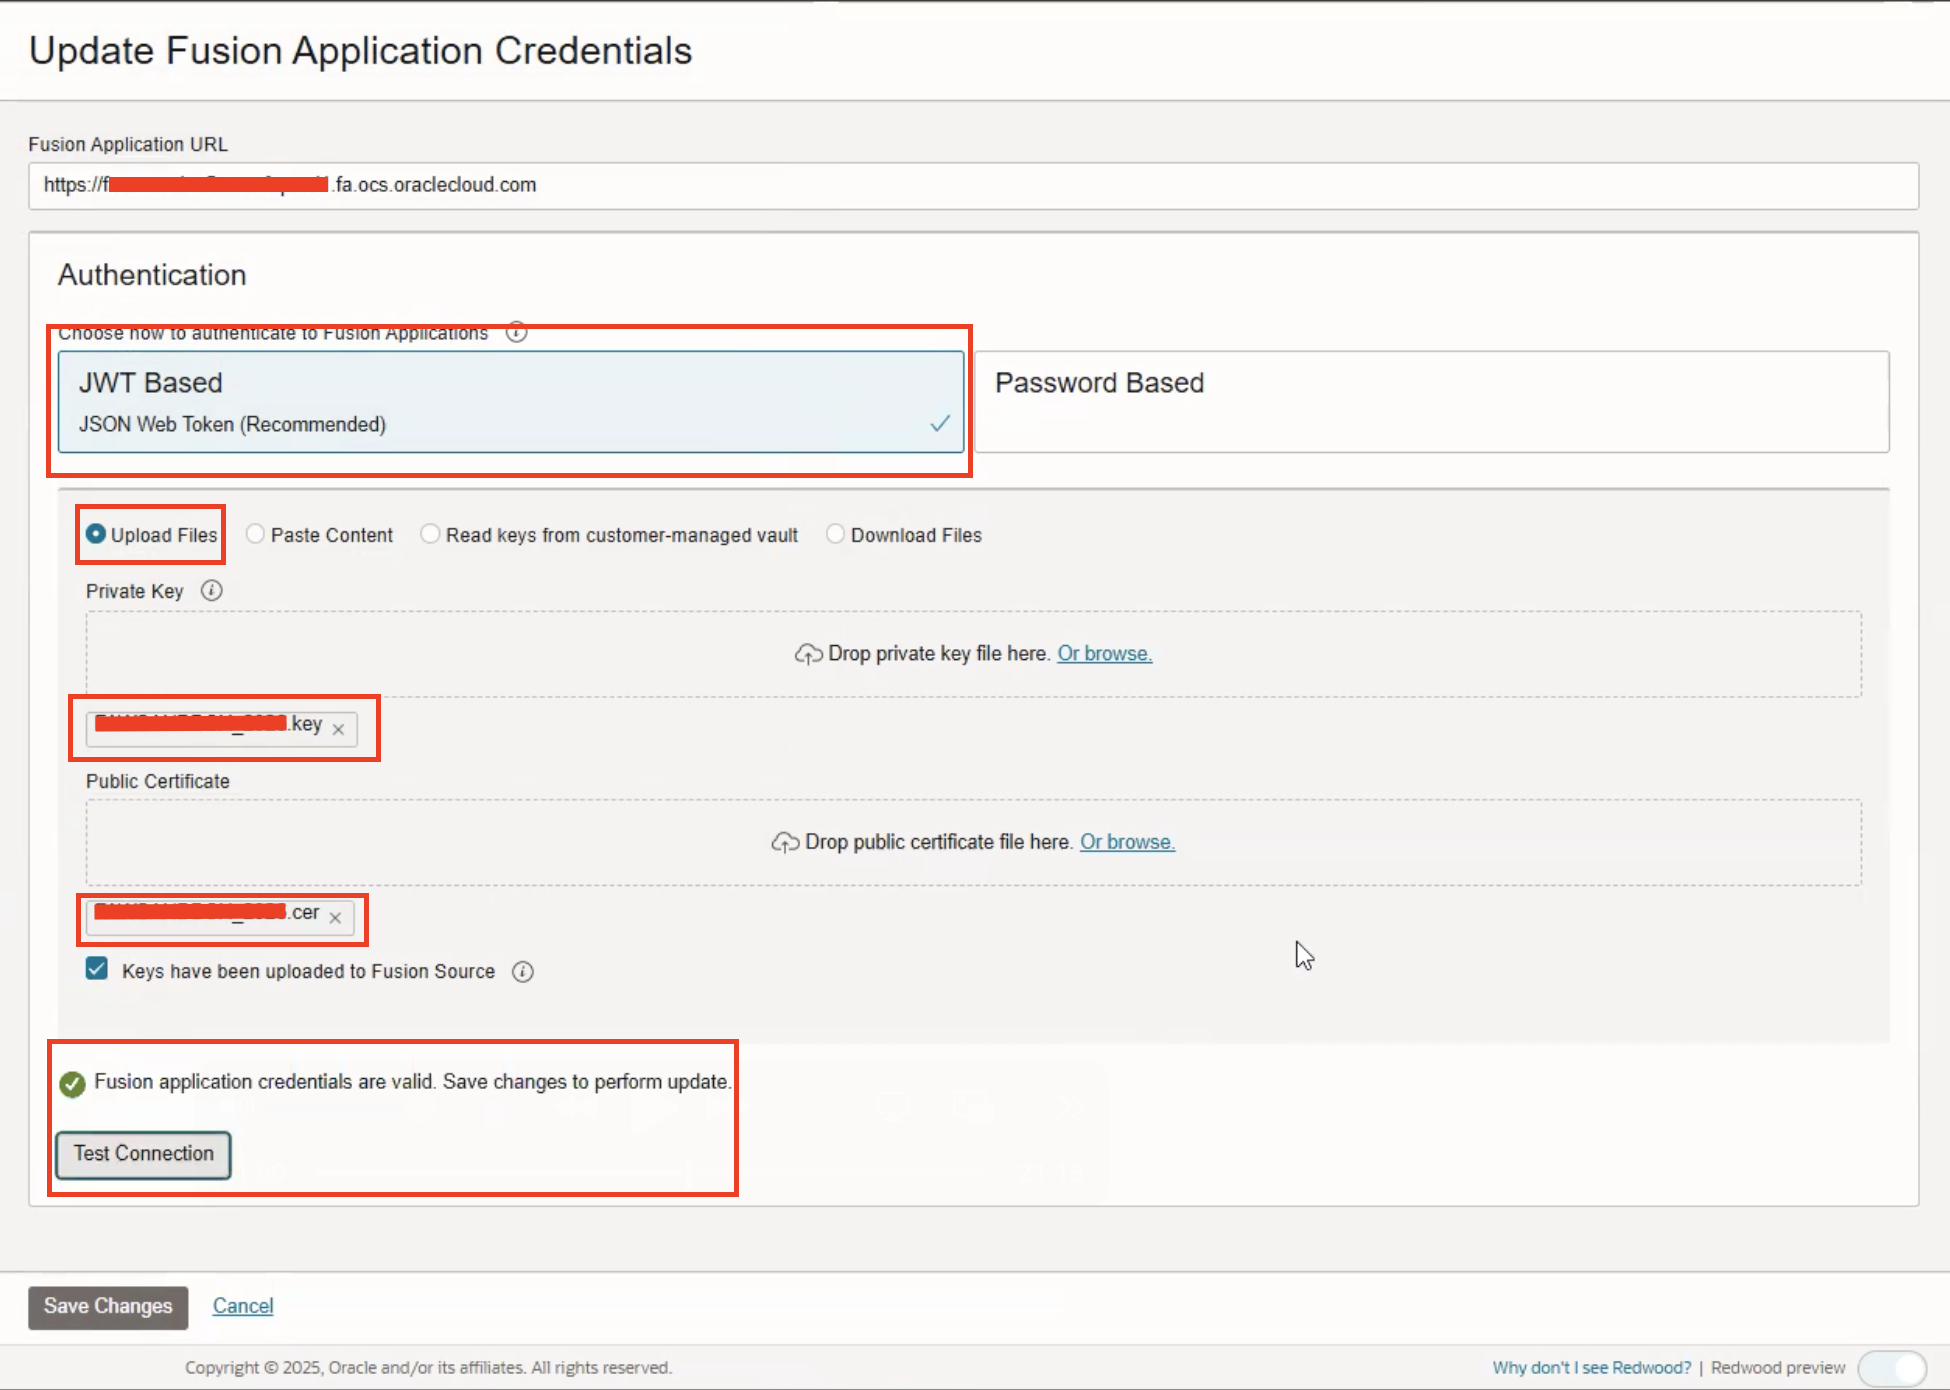Click Private Key info icon
Viewport: 1950px width, 1390px height.
tap(211, 591)
